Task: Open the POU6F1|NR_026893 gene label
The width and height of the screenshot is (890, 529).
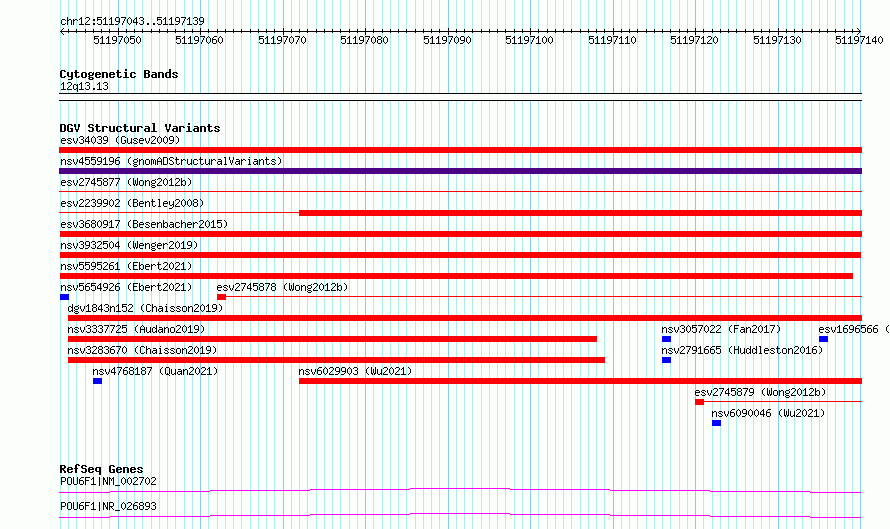Action: [108, 506]
